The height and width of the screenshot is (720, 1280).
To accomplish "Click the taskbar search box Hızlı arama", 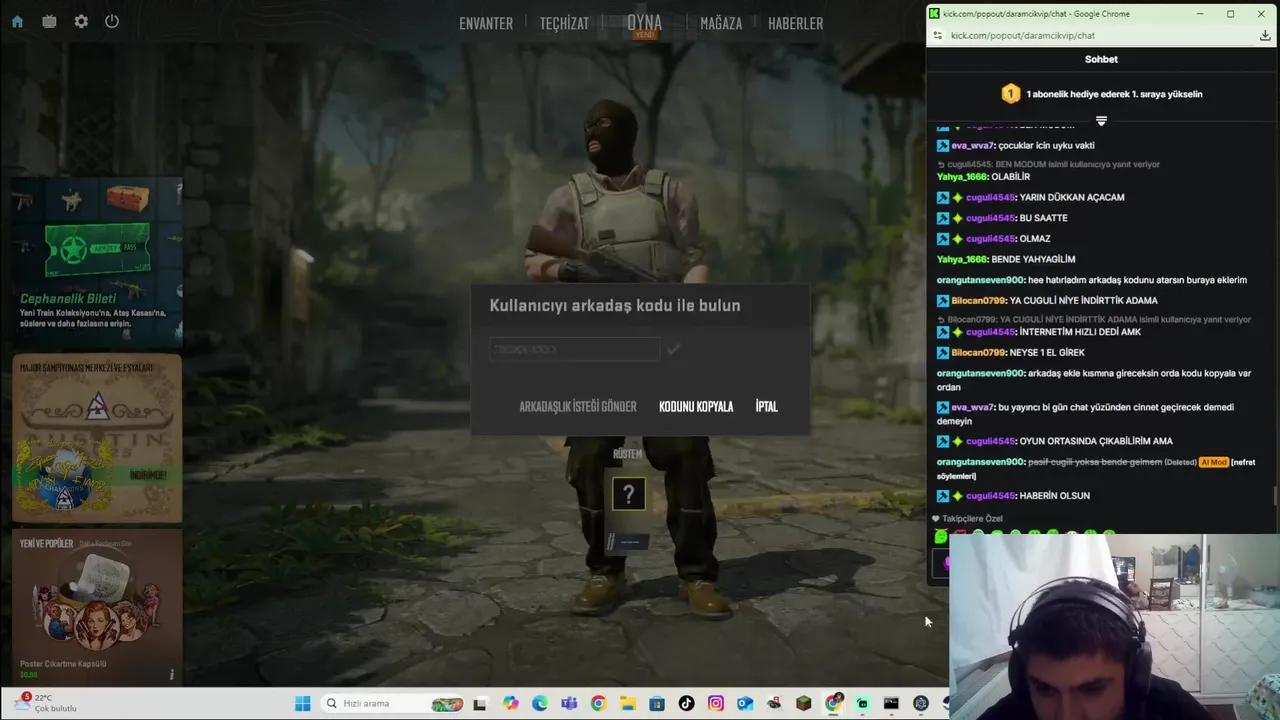I will pos(394,703).
